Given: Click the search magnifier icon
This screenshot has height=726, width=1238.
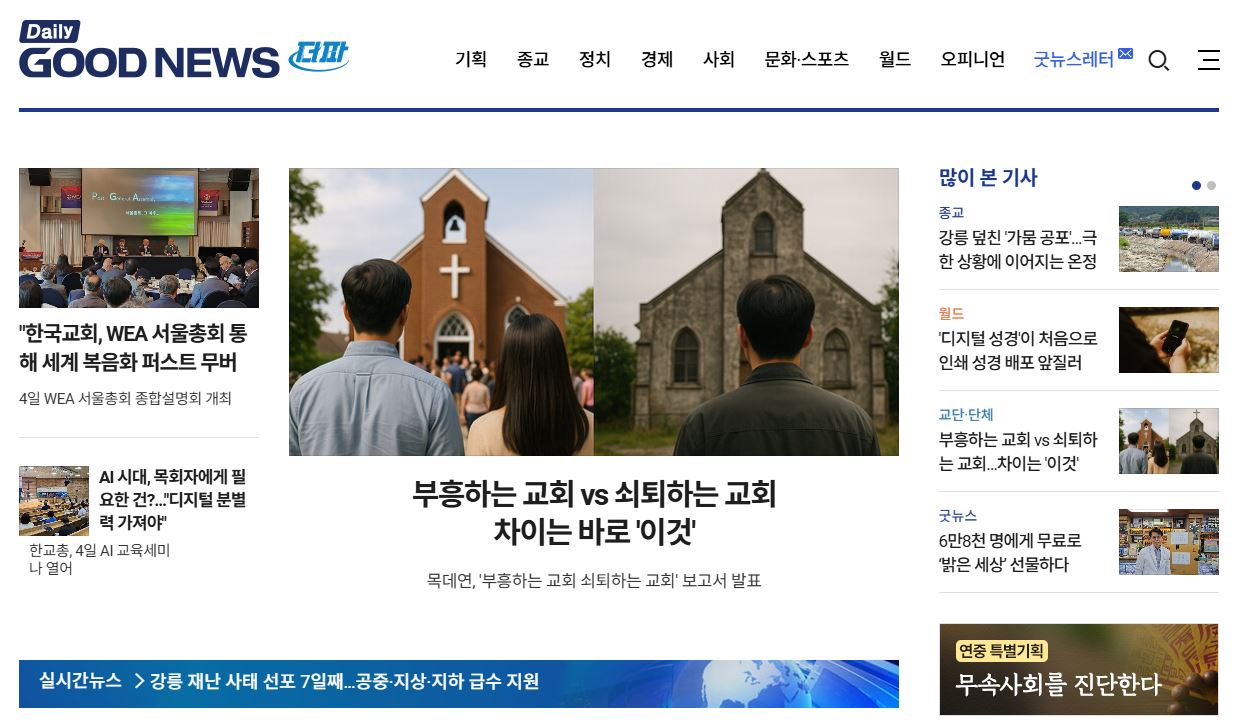Looking at the screenshot, I should click(1158, 61).
